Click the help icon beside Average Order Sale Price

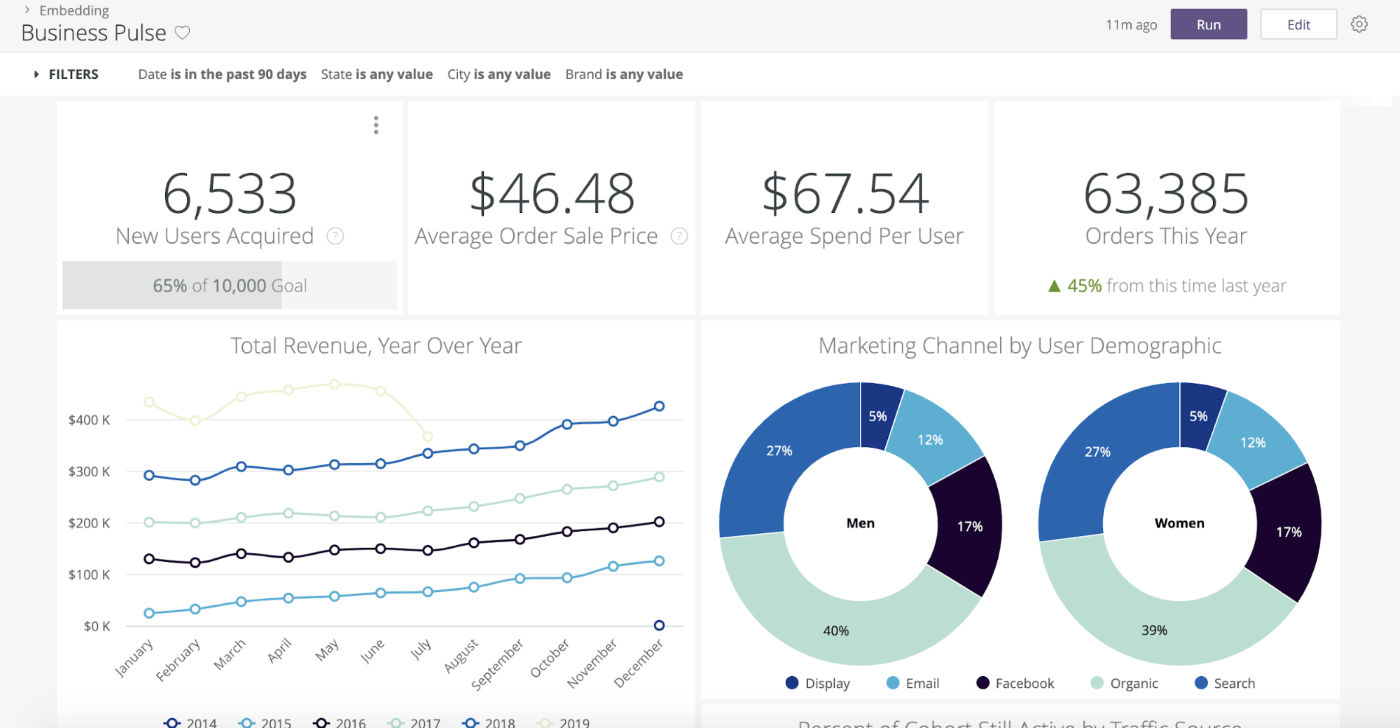pos(679,236)
